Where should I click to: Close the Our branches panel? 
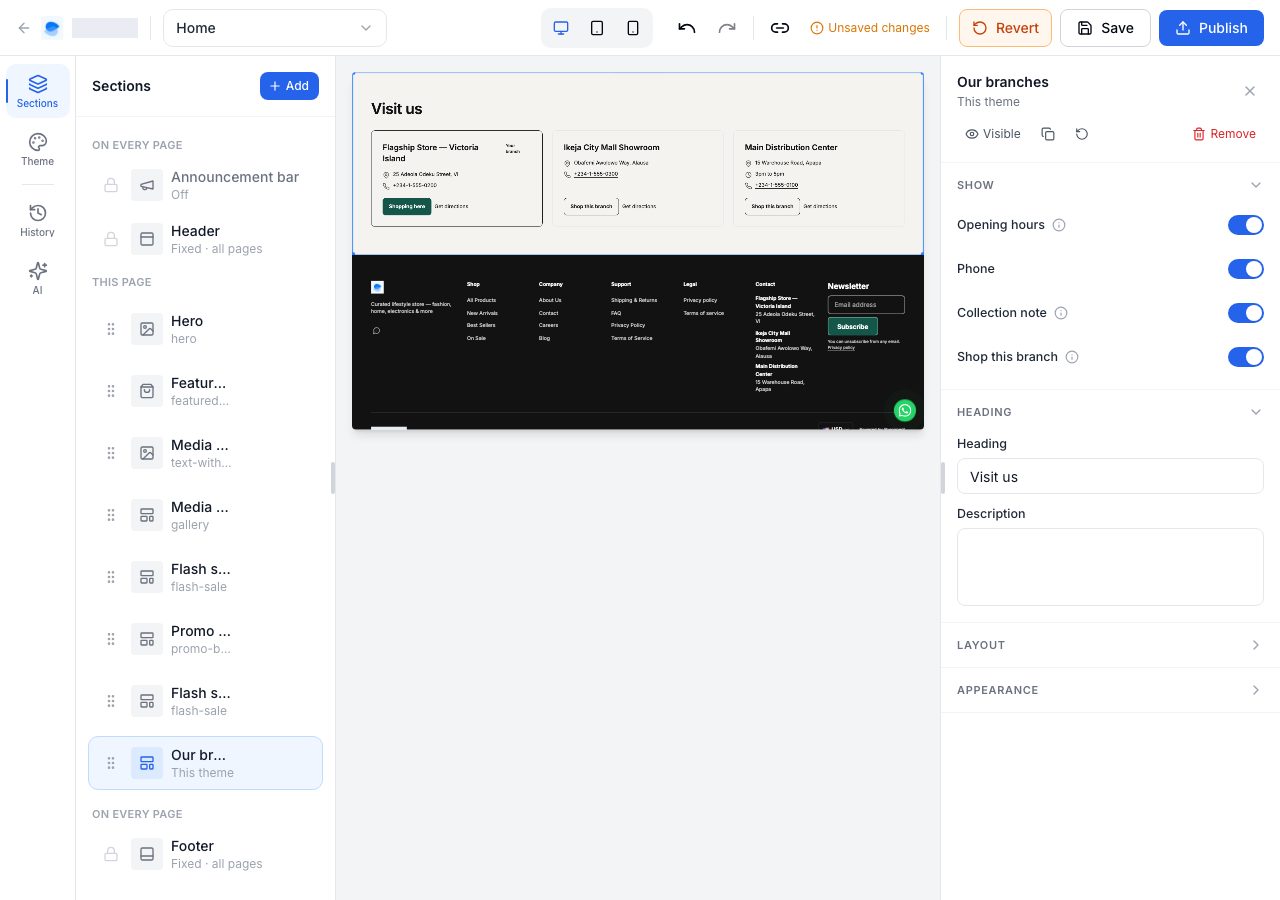[1250, 91]
